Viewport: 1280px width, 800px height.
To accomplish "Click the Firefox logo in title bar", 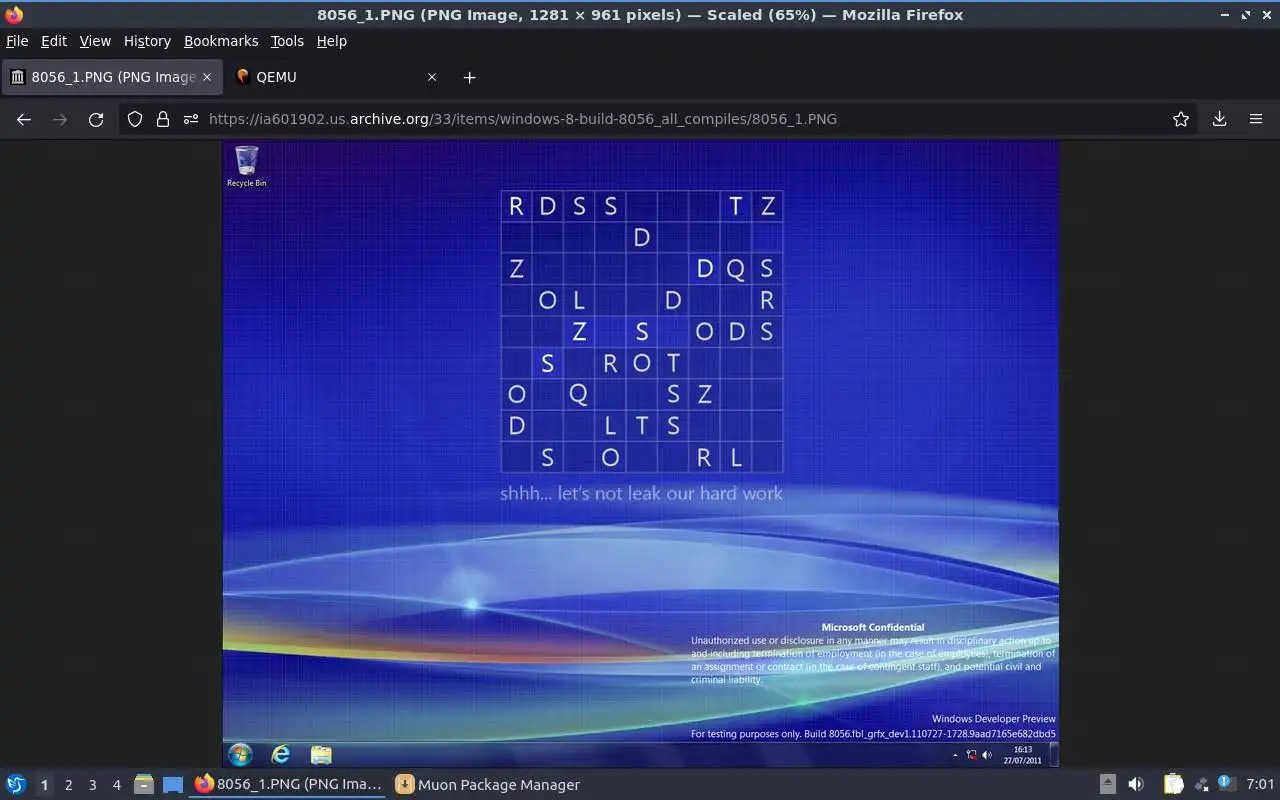I will (x=14, y=15).
